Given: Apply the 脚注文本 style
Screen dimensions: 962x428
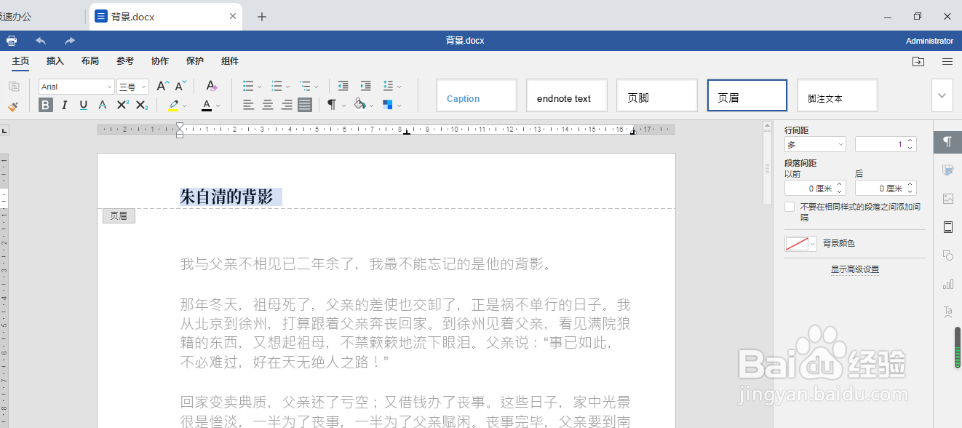Looking at the screenshot, I should pyautogui.click(x=837, y=96).
